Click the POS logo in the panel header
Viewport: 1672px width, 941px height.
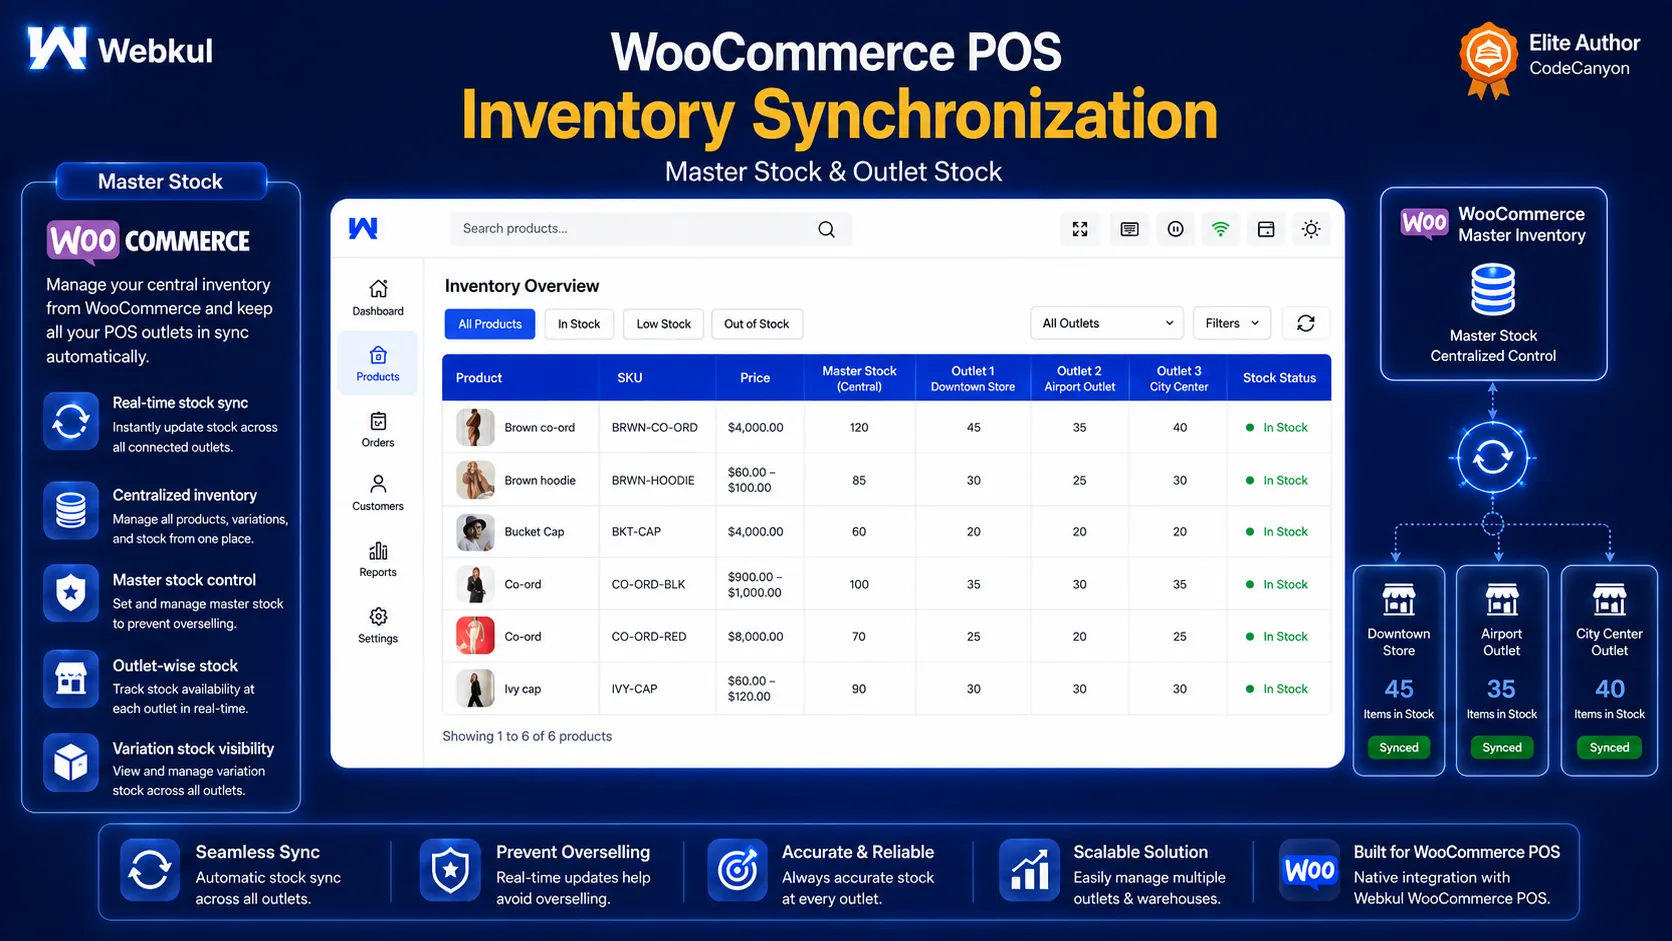pos(363,228)
